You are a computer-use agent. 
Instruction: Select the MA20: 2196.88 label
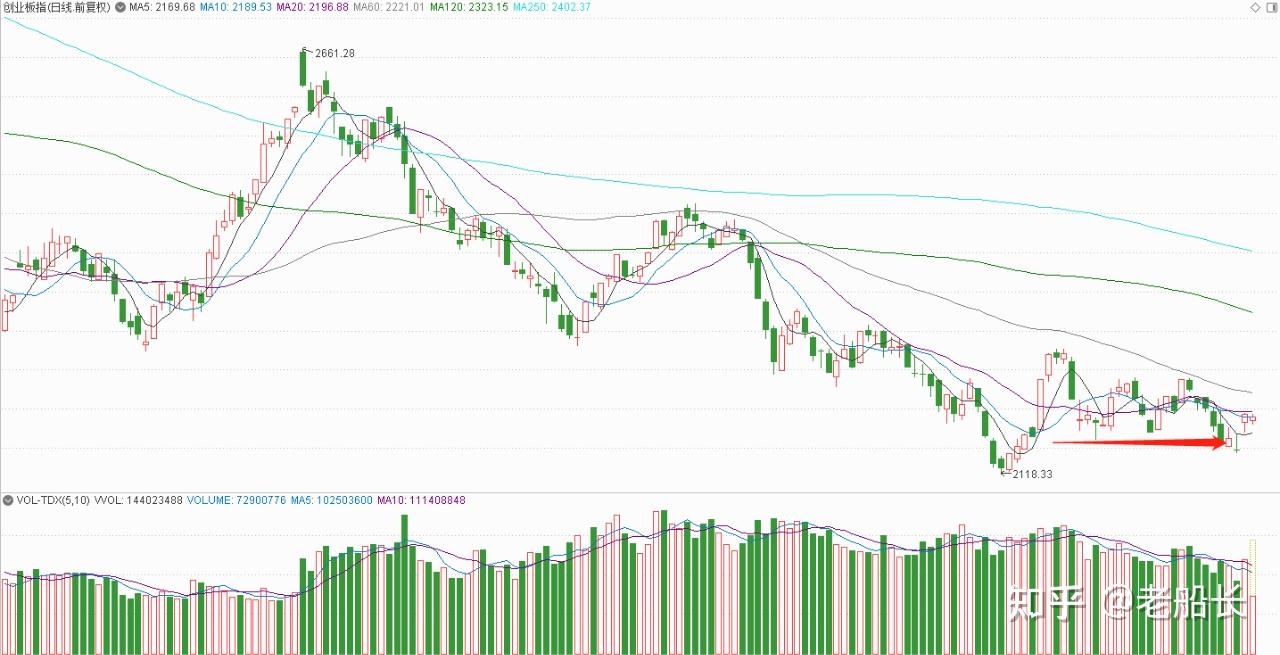coord(313,7)
